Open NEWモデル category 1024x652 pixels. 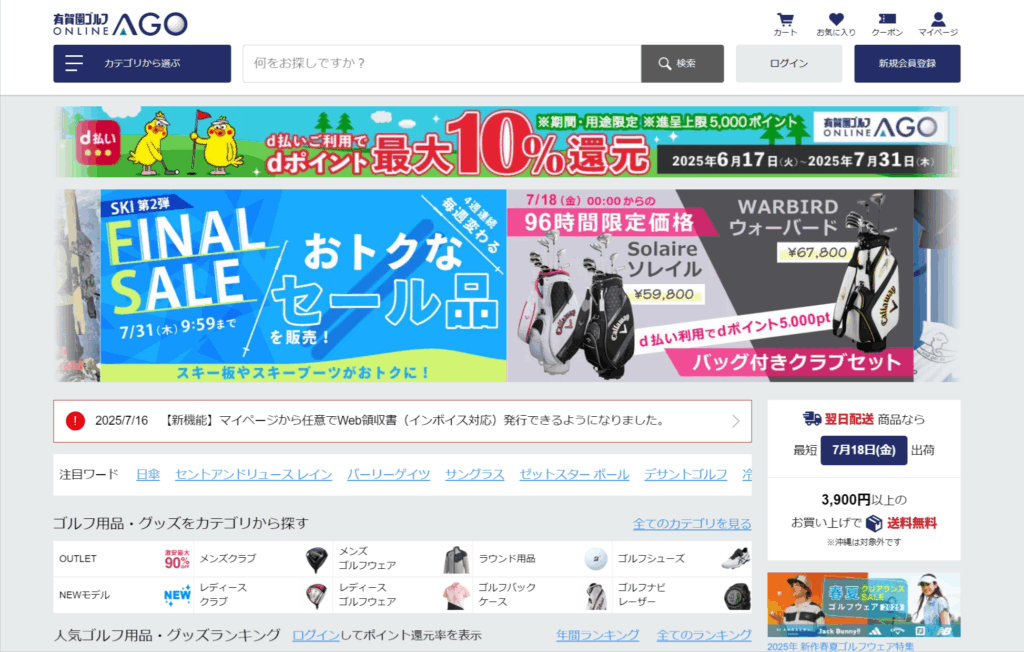coord(123,595)
